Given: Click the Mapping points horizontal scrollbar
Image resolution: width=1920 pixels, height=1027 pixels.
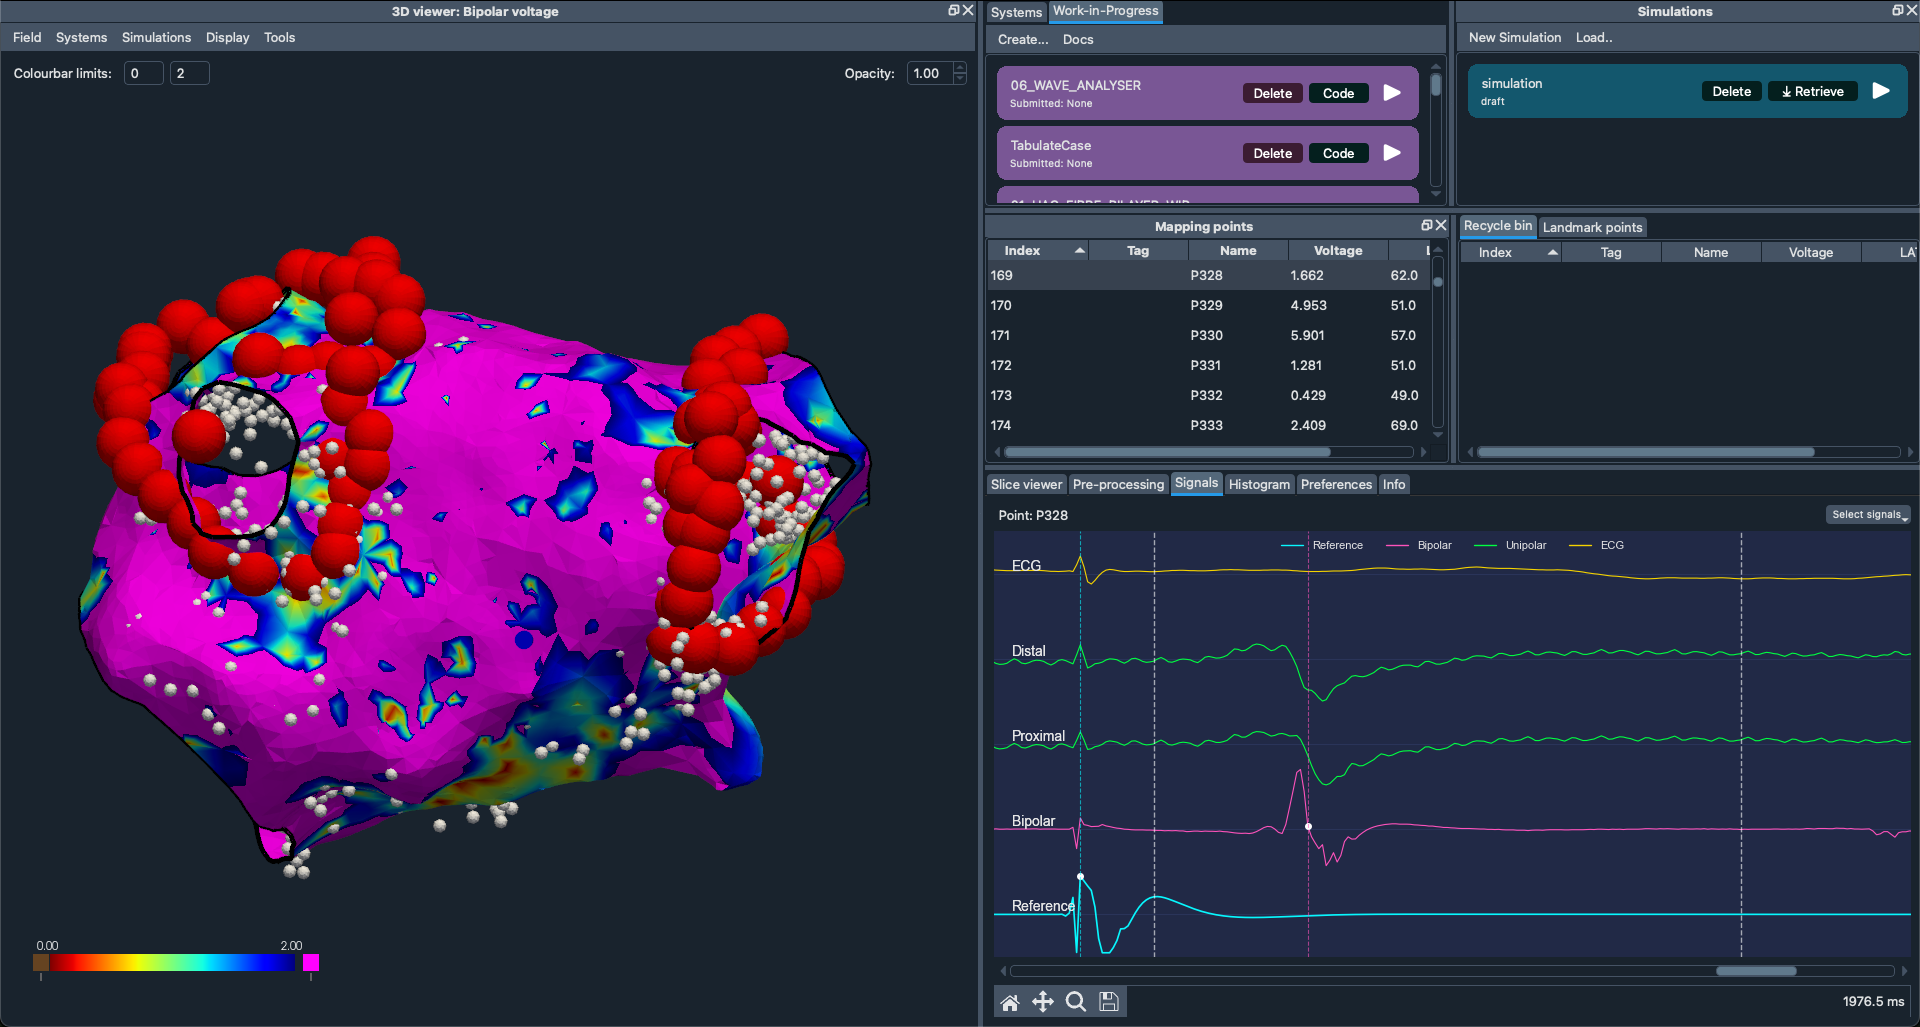Looking at the screenshot, I should point(1167,452).
